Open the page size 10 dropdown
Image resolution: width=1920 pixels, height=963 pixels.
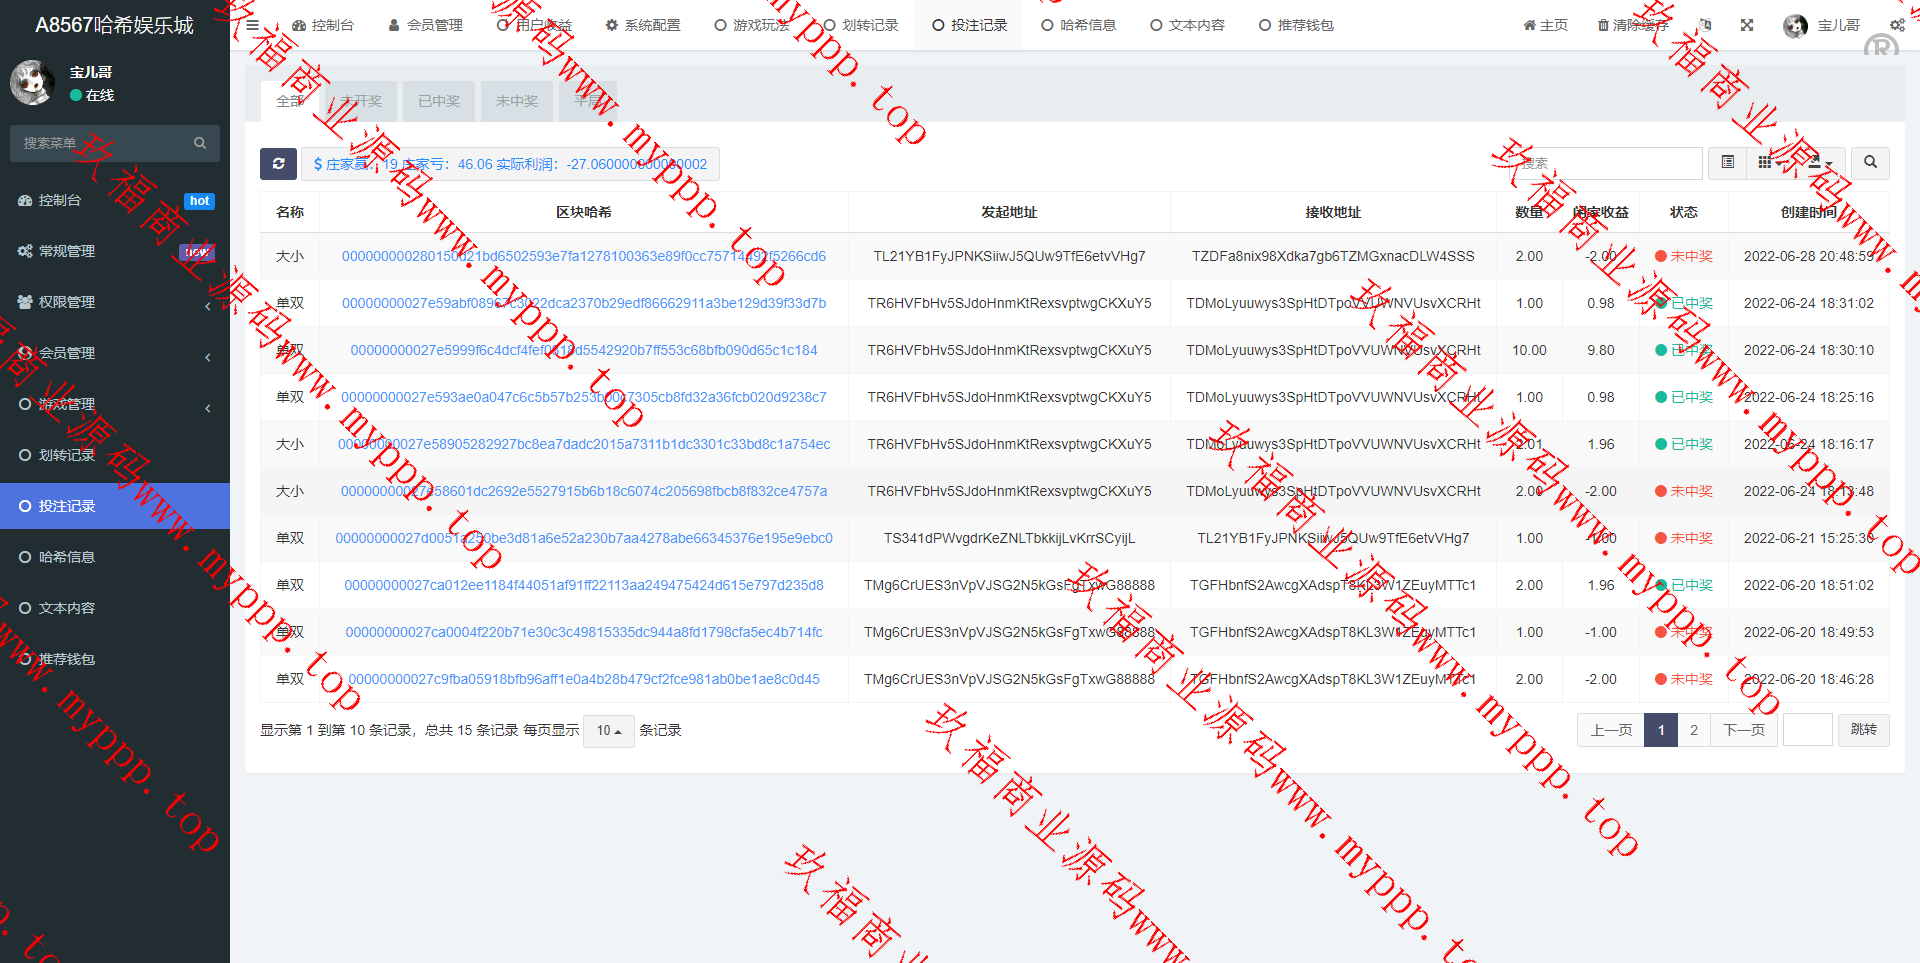(x=608, y=731)
